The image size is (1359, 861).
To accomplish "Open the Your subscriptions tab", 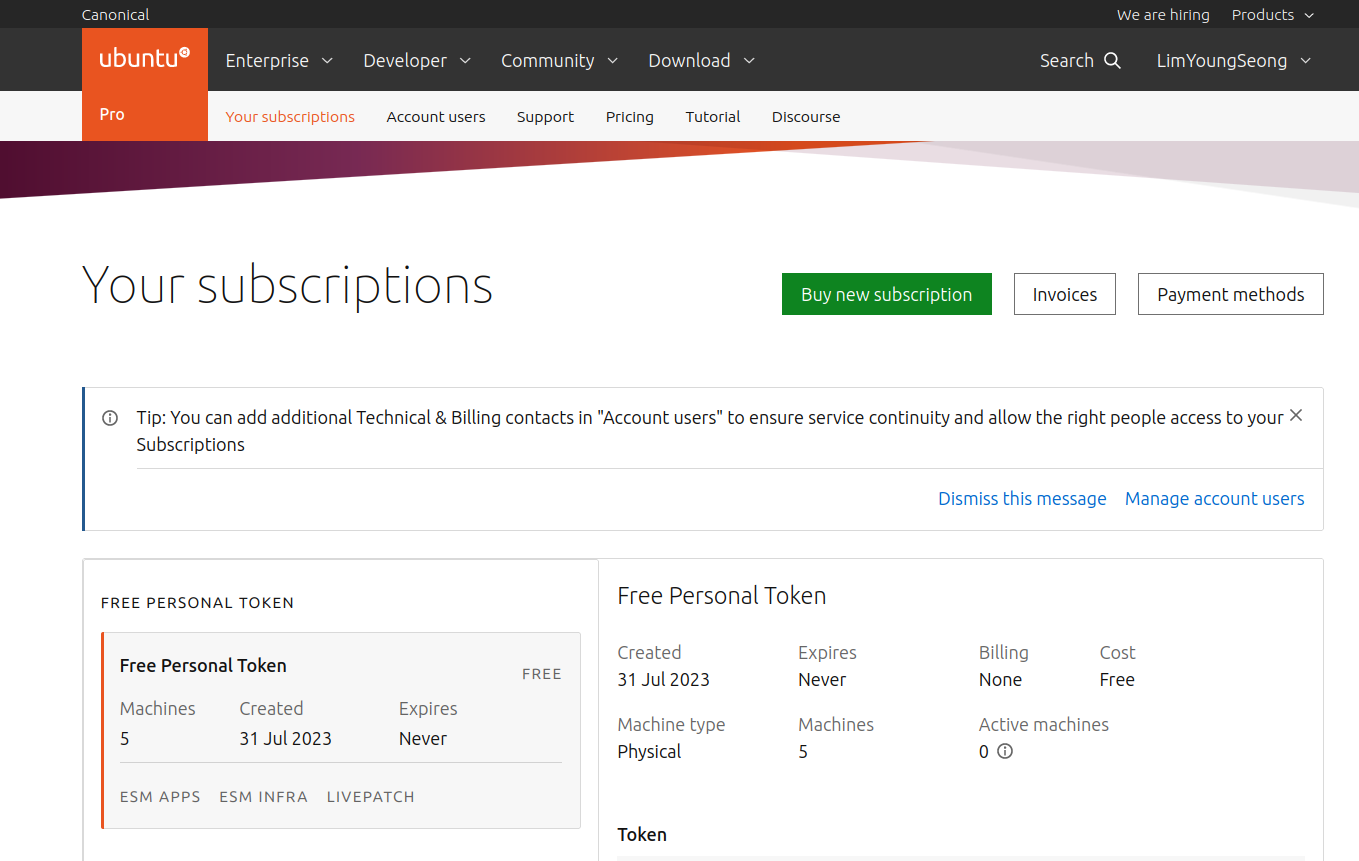I will [290, 117].
